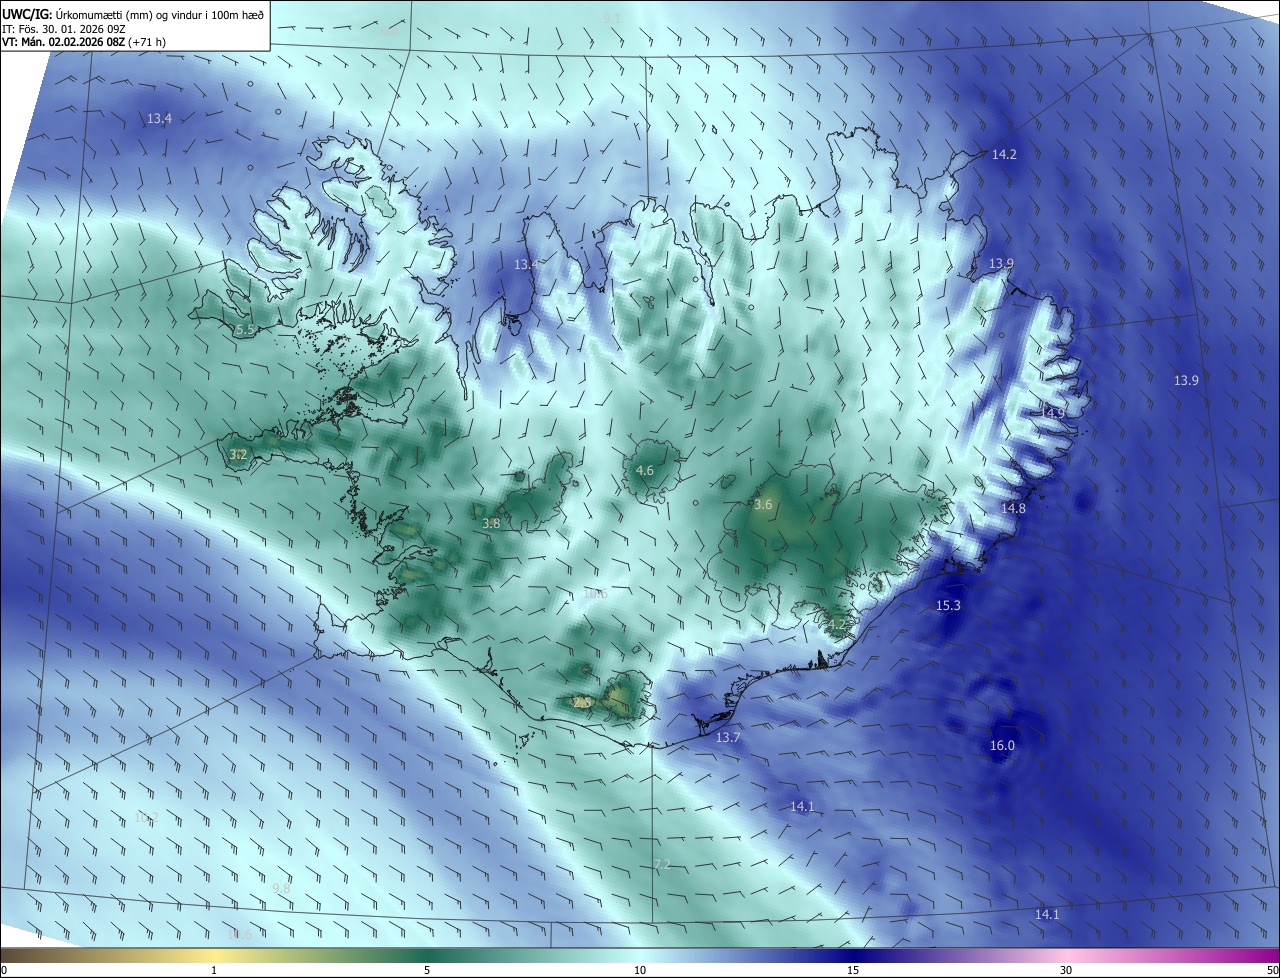1280x978 pixels.
Task: Click the 14.8 value on the east coast
Action: [1013, 509]
